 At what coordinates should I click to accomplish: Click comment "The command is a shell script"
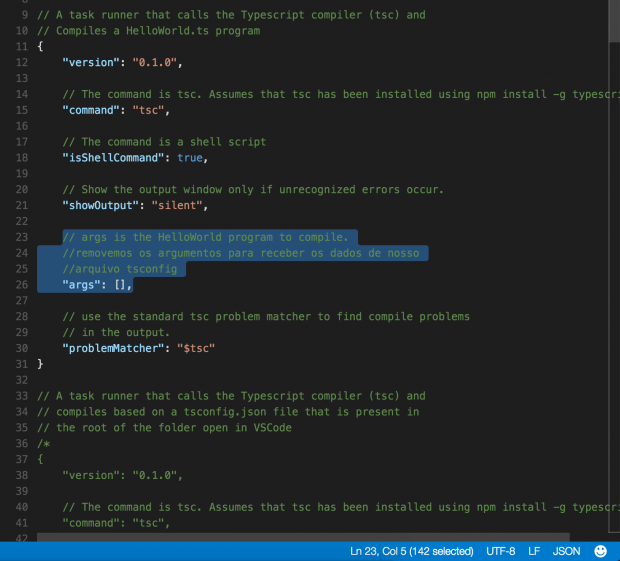164,142
